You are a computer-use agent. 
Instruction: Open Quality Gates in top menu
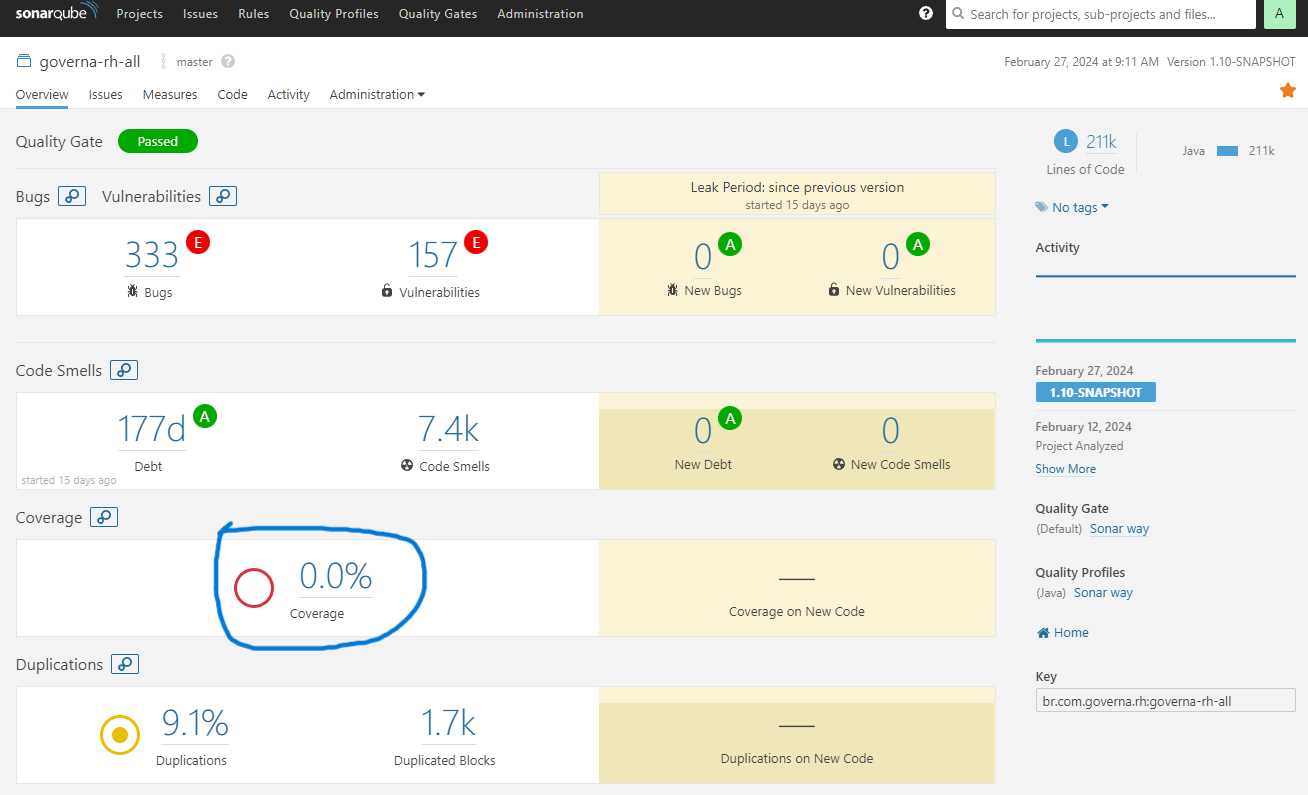[438, 14]
